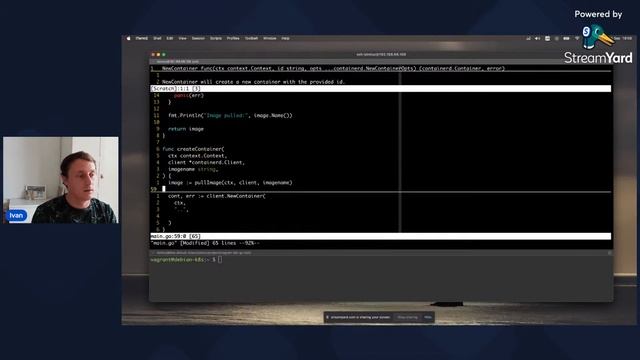Click the line 'ctx context.Context,'
This screenshot has width=640, height=360.
pos(197,156)
